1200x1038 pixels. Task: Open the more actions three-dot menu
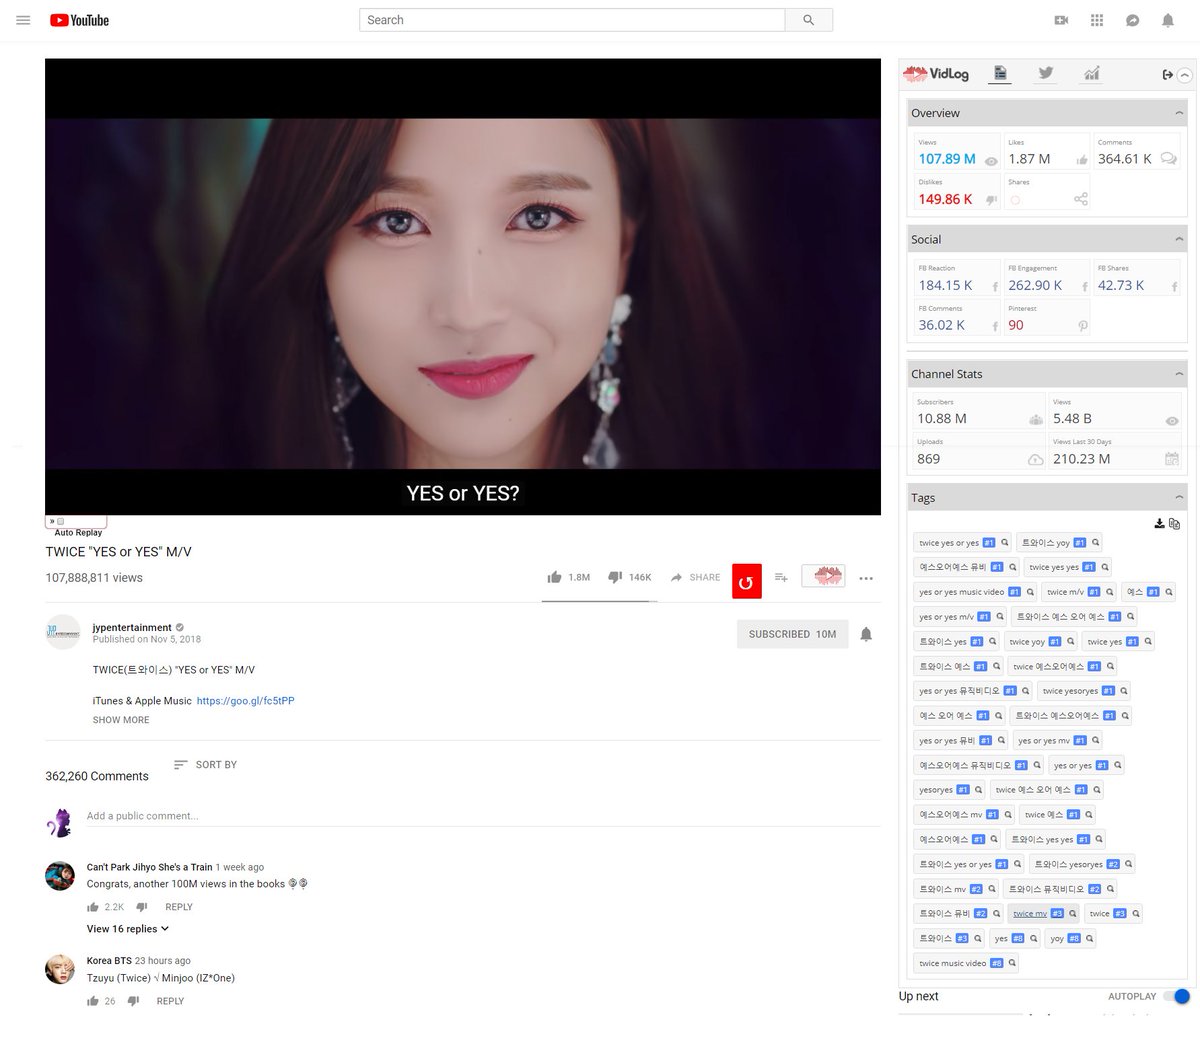point(866,578)
